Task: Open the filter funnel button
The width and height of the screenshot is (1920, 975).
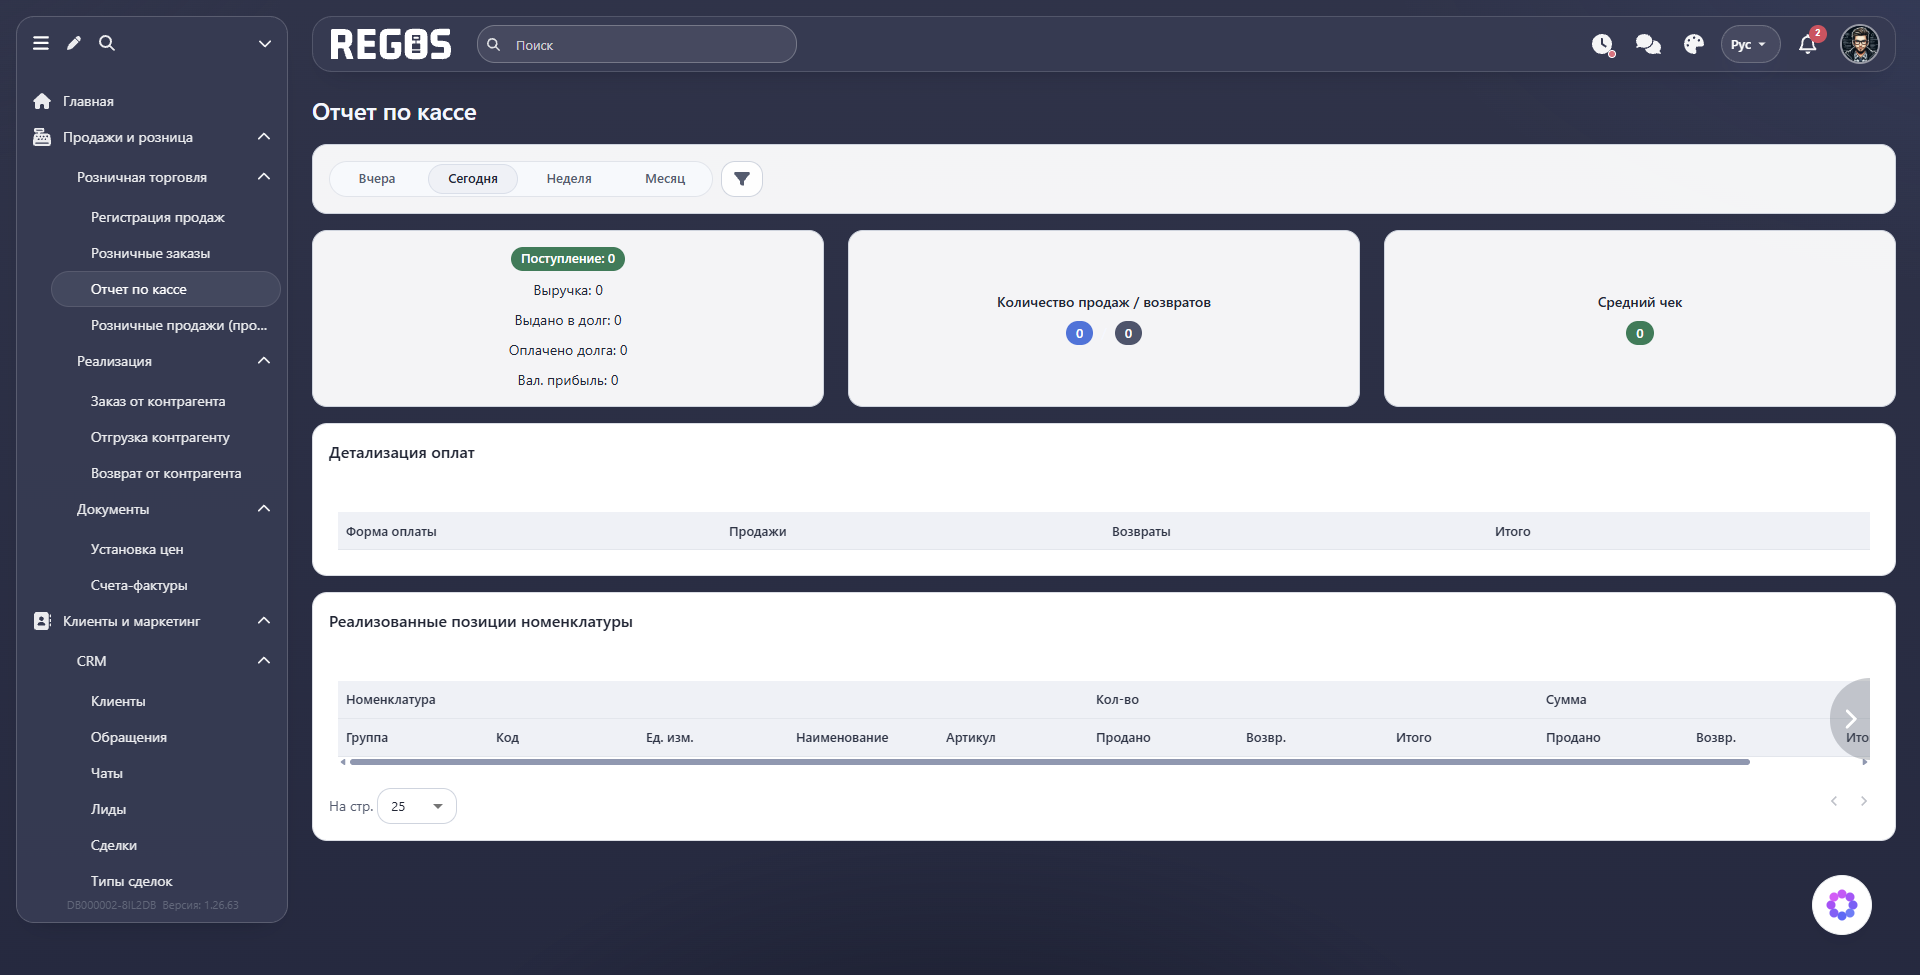Action: click(742, 179)
